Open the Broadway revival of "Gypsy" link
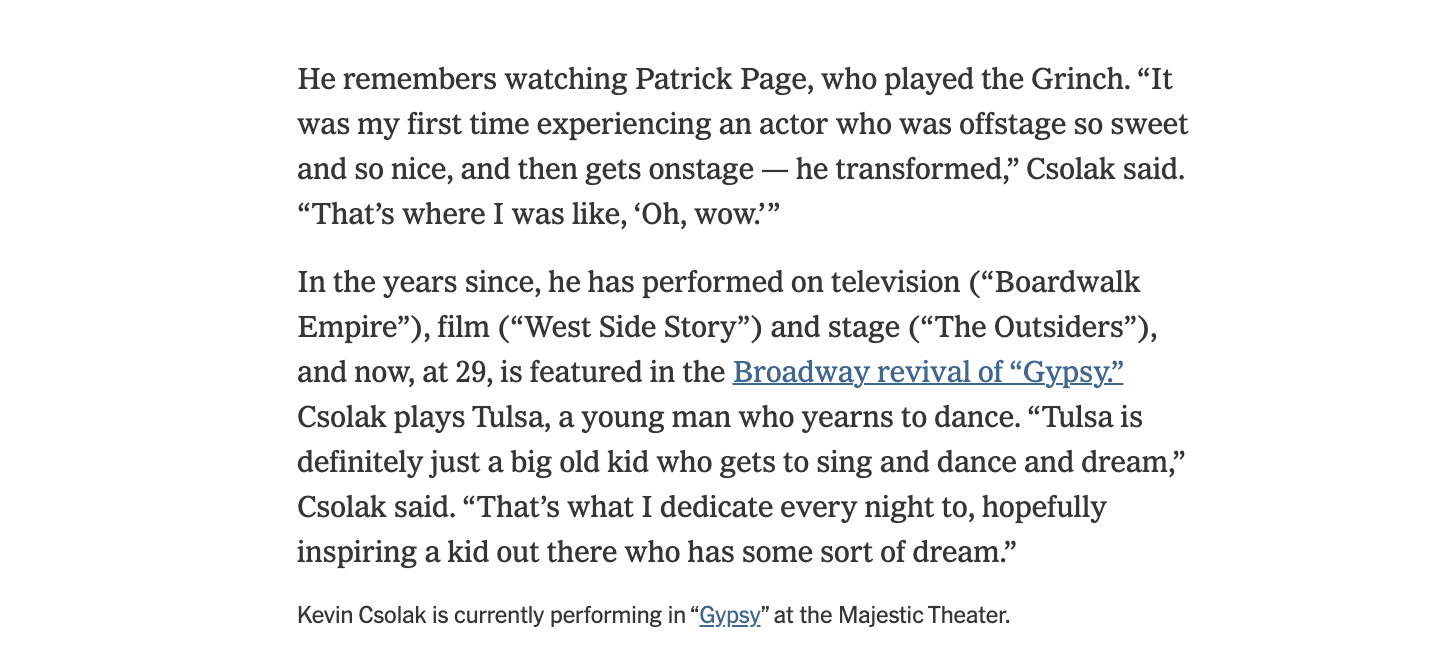Image resolution: width=1440 pixels, height=656 pixels. (x=928, y=372)
